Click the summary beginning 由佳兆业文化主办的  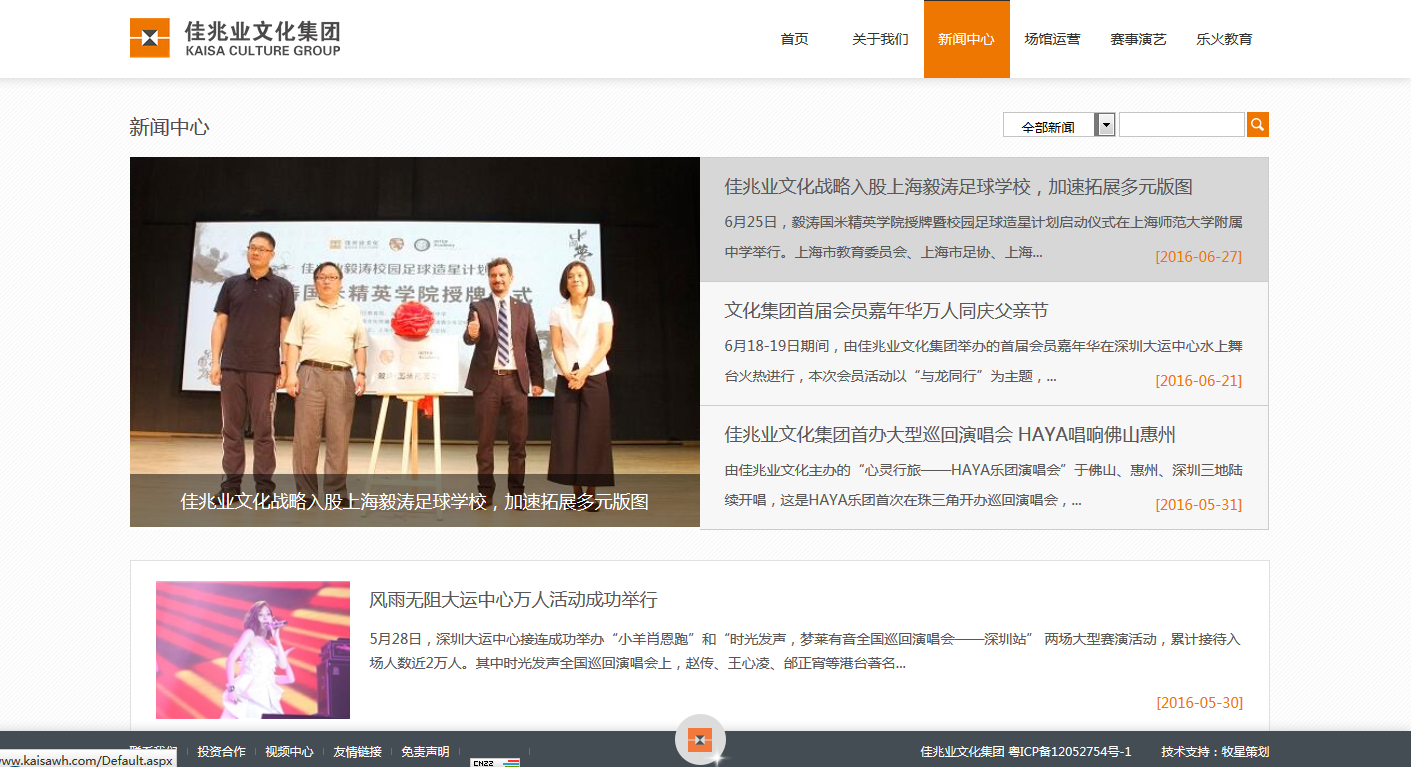984,485
